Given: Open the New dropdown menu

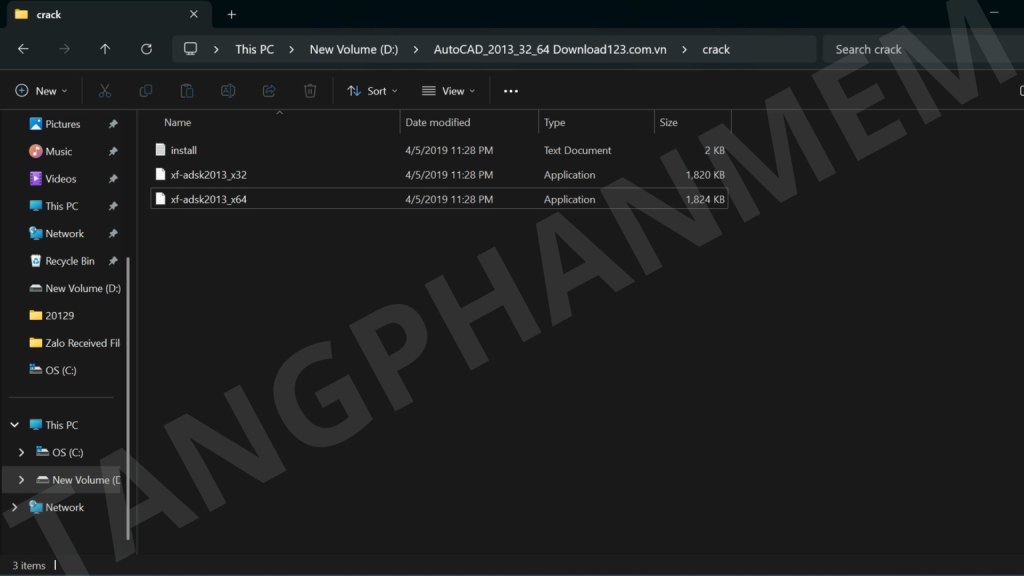Looking at the screenshot, I should tap(42, 91).
